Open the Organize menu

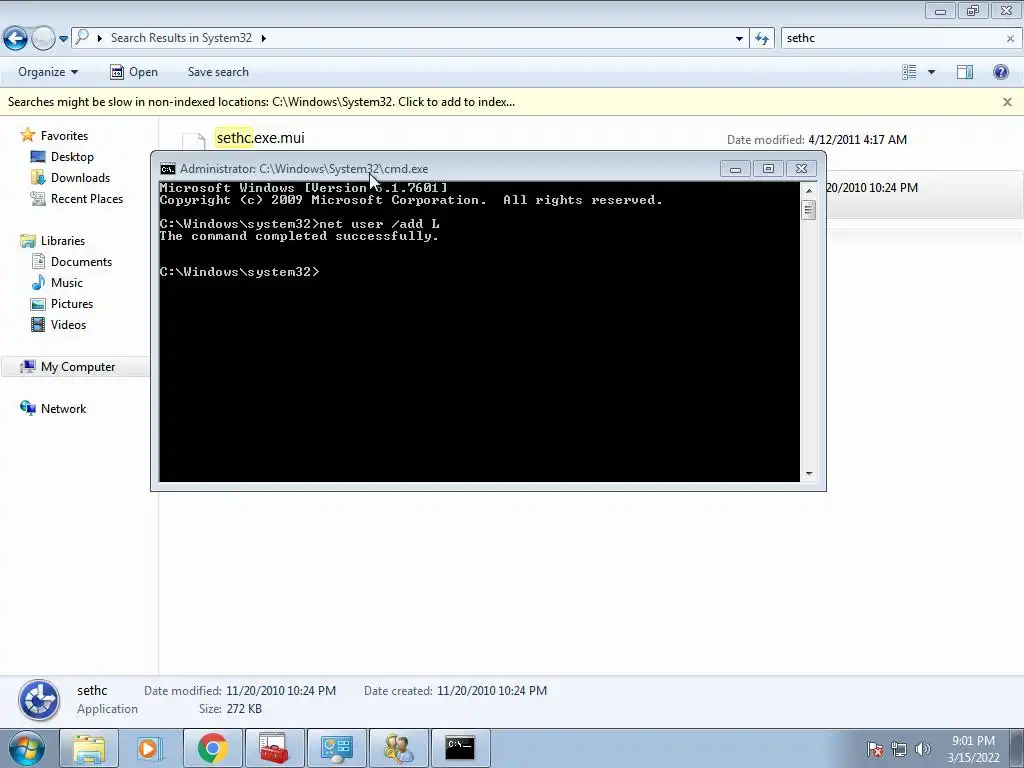[x=48, y=72]
